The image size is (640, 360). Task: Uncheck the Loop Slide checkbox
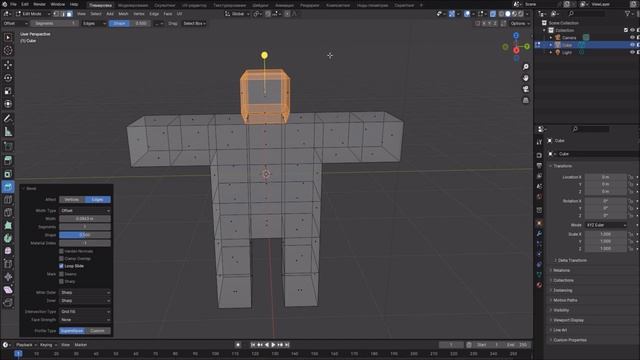coord(61,266)
